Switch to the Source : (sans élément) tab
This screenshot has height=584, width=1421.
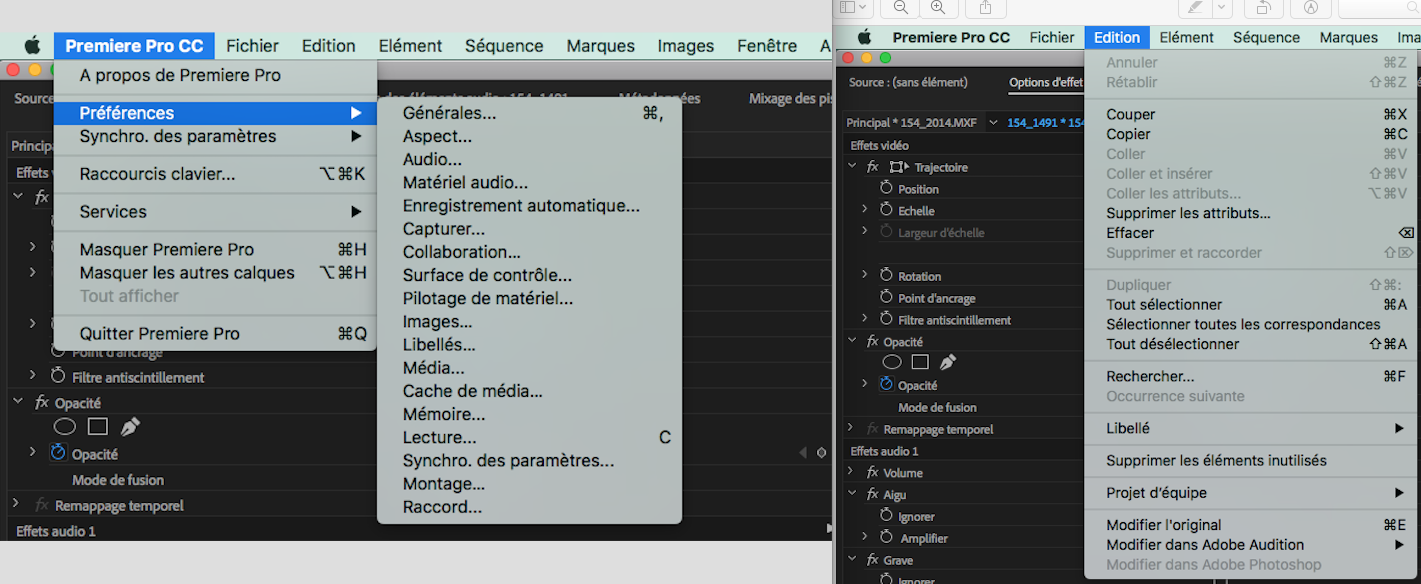coord(908,82)
